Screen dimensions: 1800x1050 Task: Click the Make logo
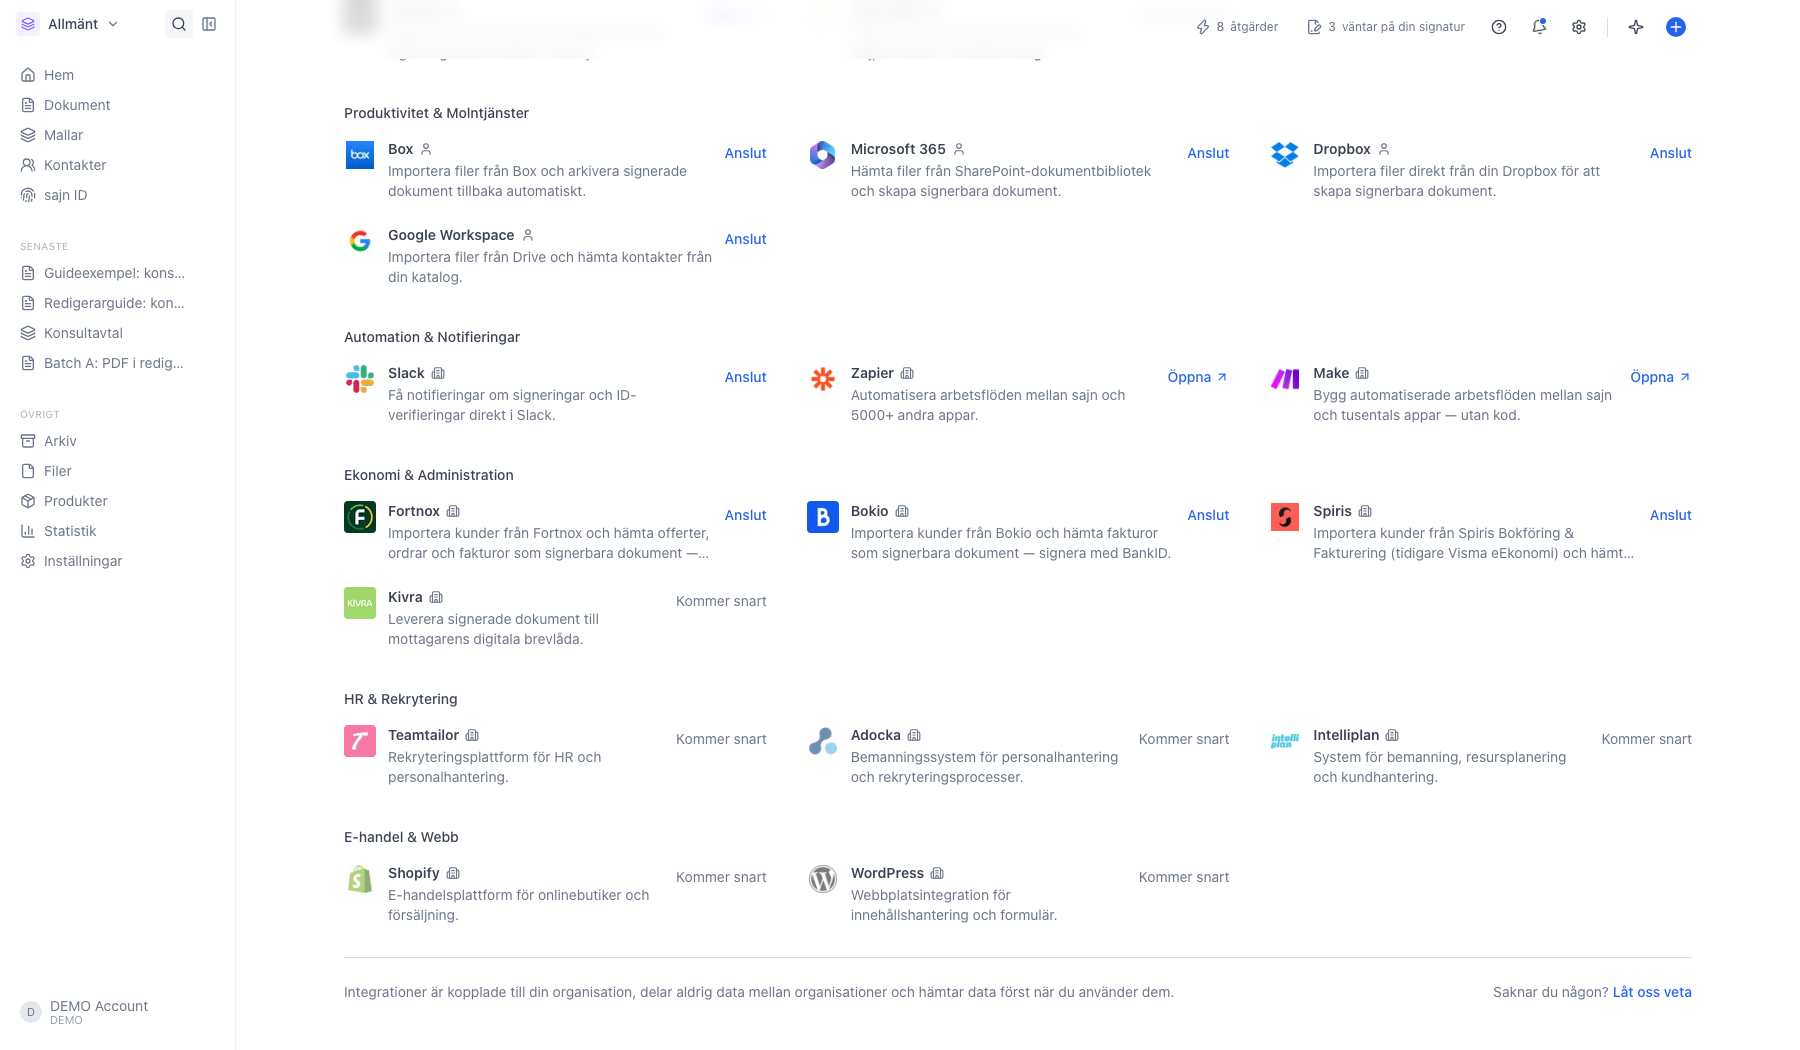1285,379
